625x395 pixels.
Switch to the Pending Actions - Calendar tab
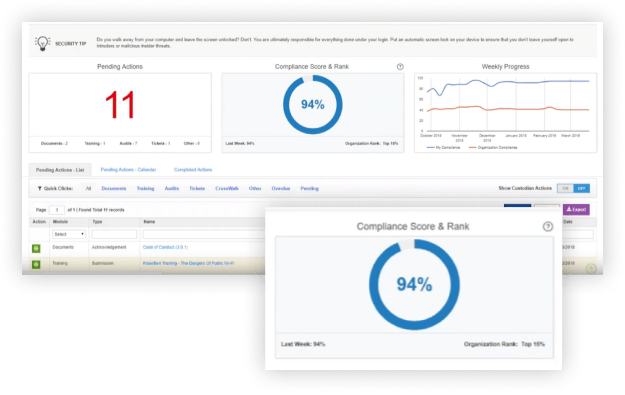[128, 169]
